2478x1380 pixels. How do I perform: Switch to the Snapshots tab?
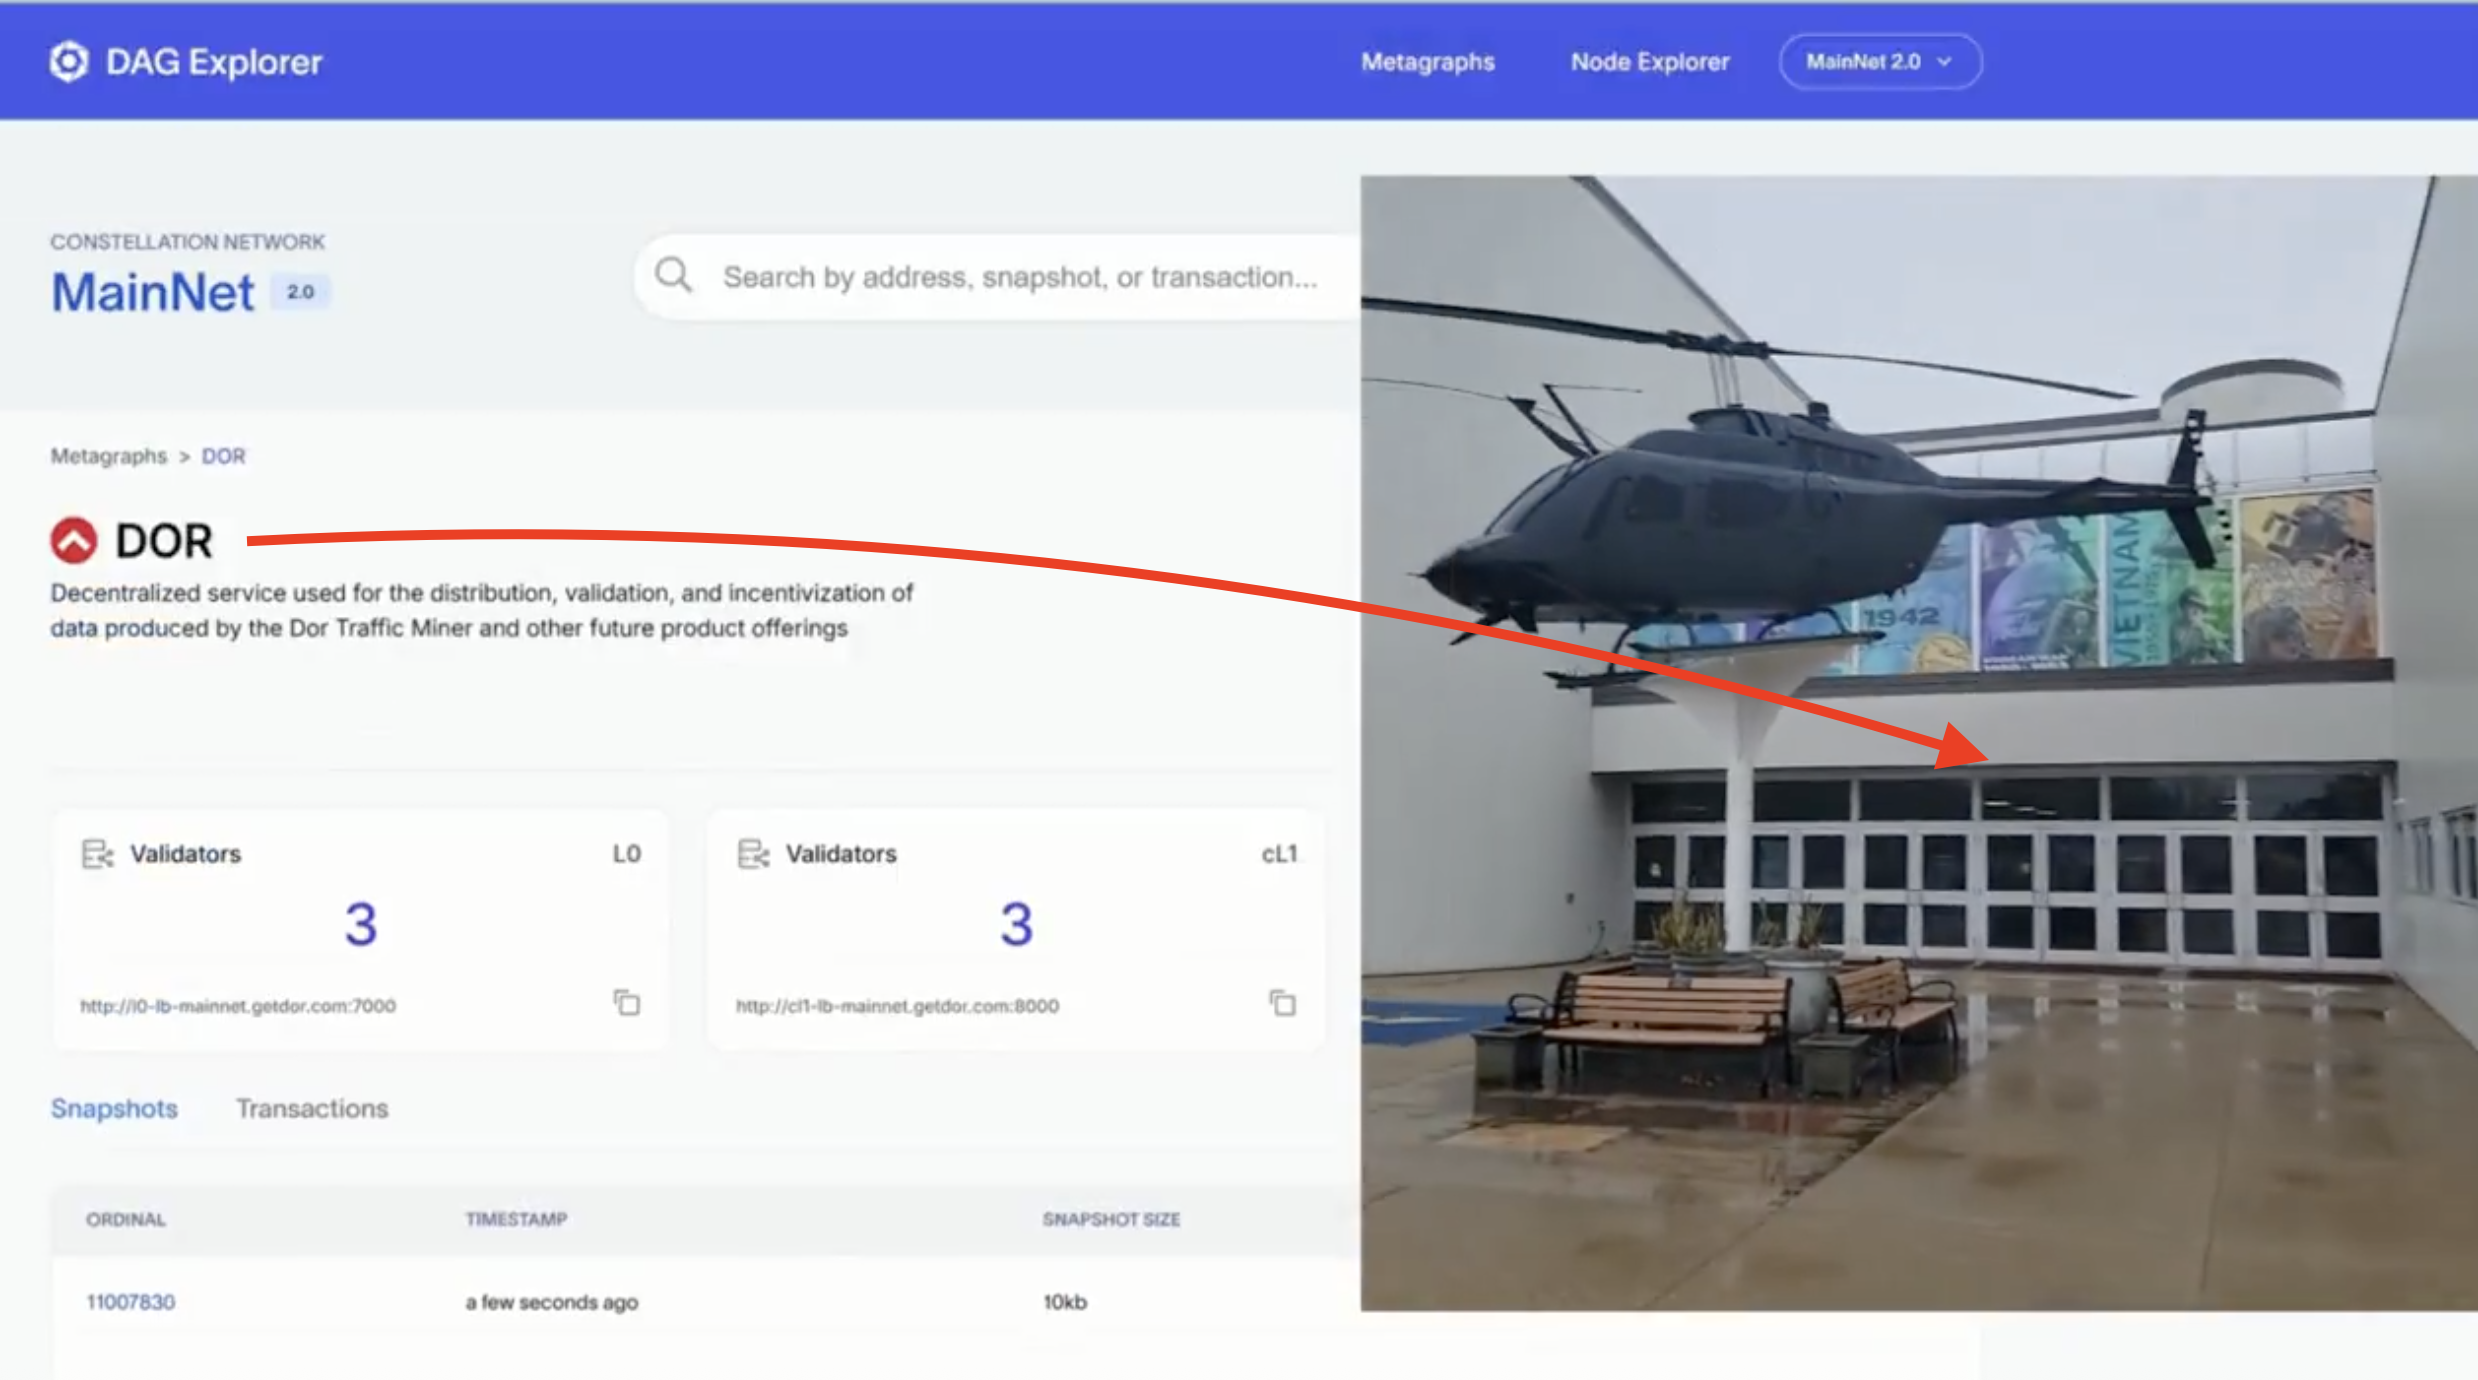(x=114, y=1108)
